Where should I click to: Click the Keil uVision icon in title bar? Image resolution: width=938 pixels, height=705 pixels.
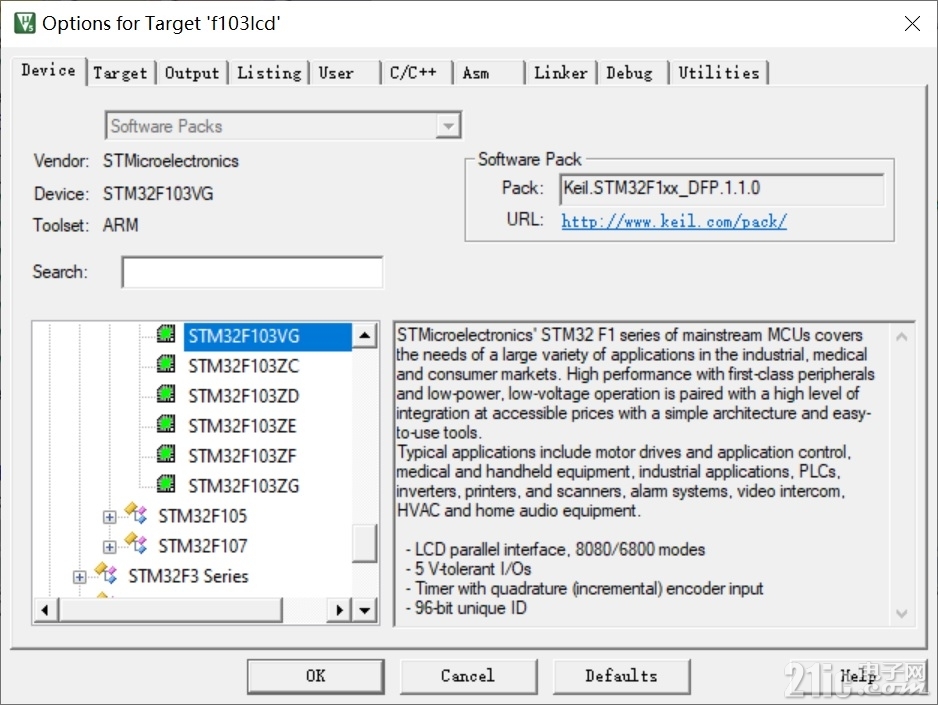tap(25, 23)
